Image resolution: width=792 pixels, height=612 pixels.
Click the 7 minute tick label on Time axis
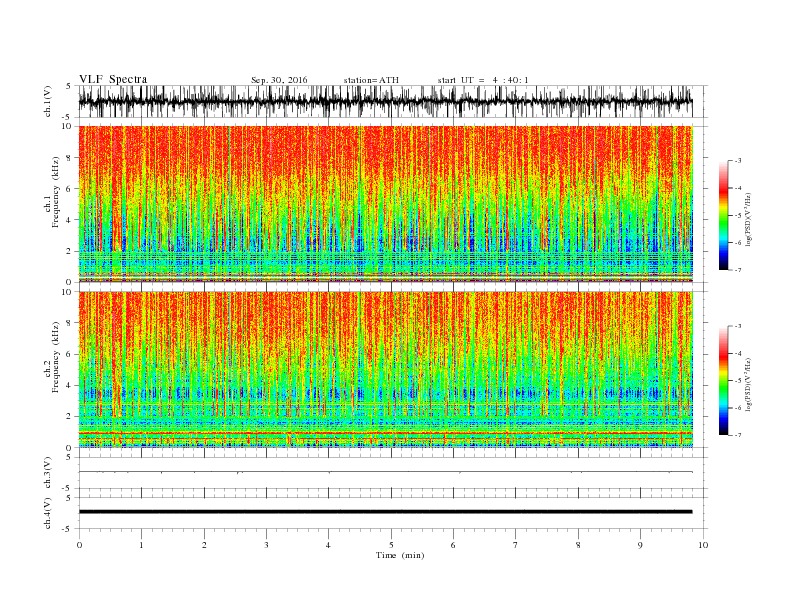point(516,545)
